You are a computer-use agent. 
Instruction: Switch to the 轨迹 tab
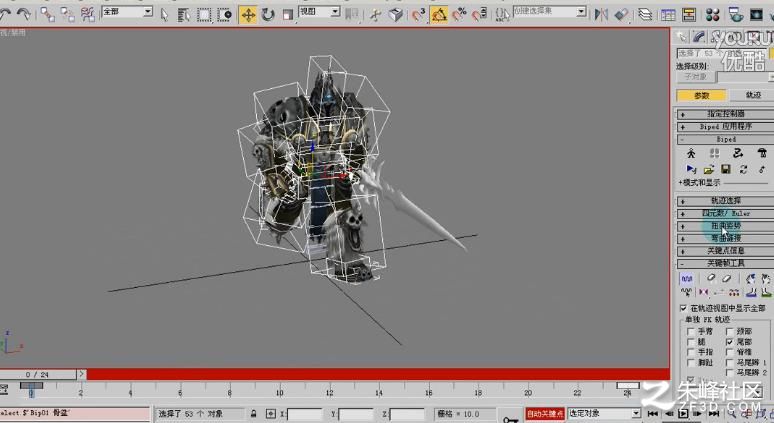753,95
